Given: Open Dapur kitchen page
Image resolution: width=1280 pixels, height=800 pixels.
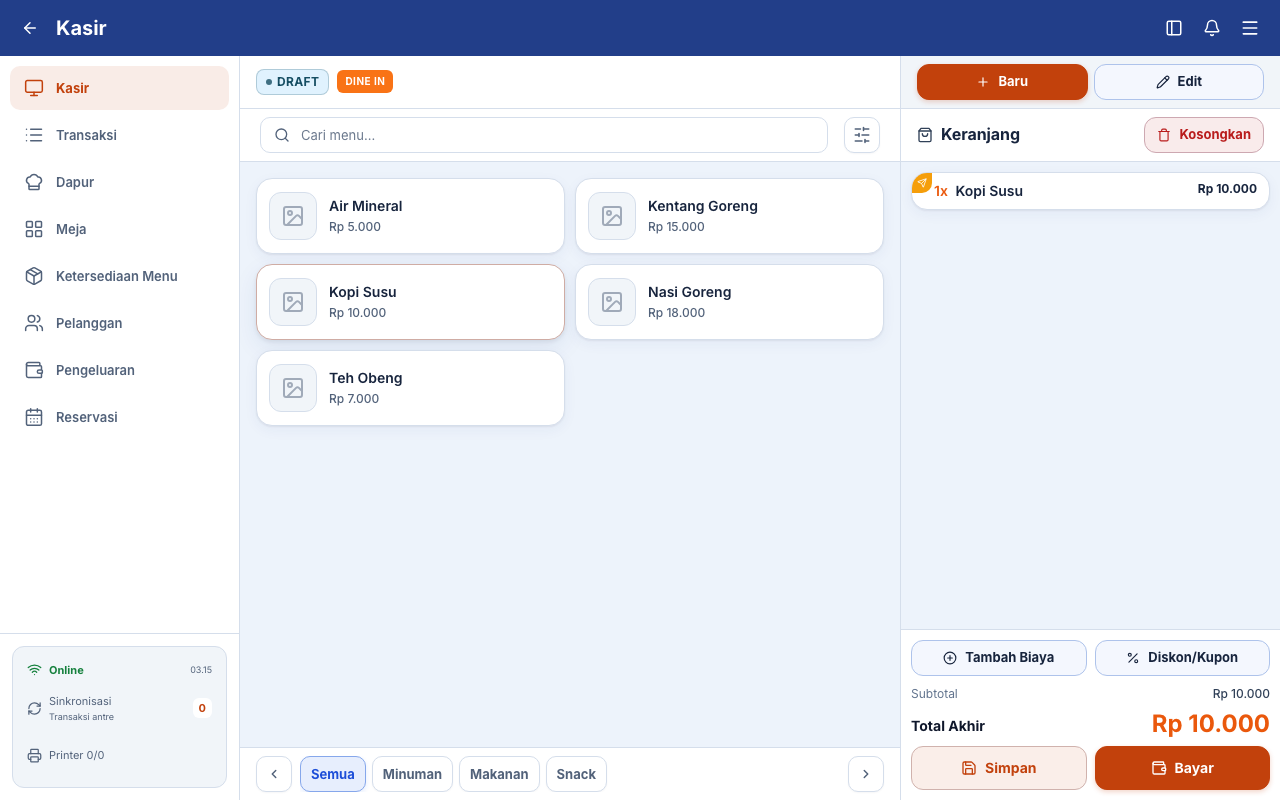Looking at the screenshot, I should click(120, 182).
